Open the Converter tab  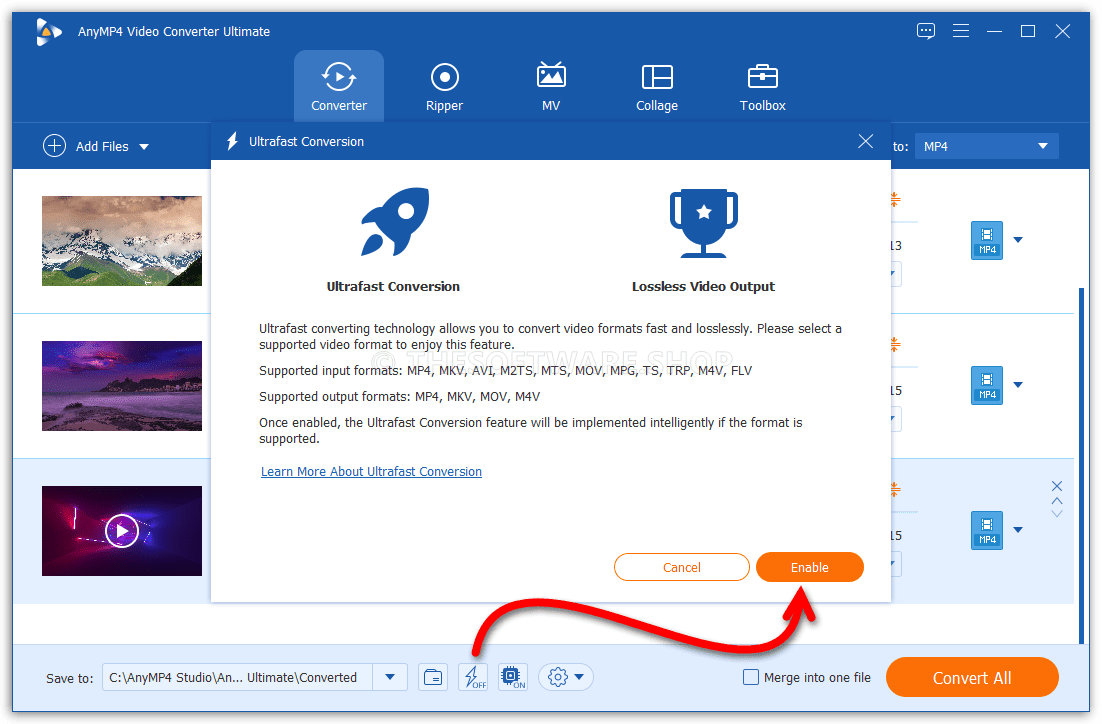[339, 86]
